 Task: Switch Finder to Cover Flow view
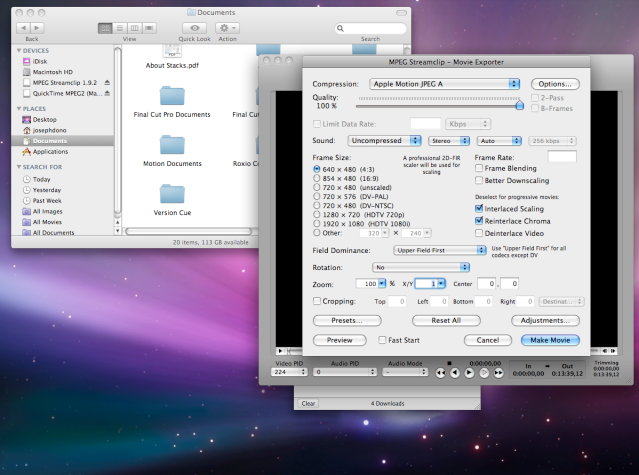click(x=149, y=28)
